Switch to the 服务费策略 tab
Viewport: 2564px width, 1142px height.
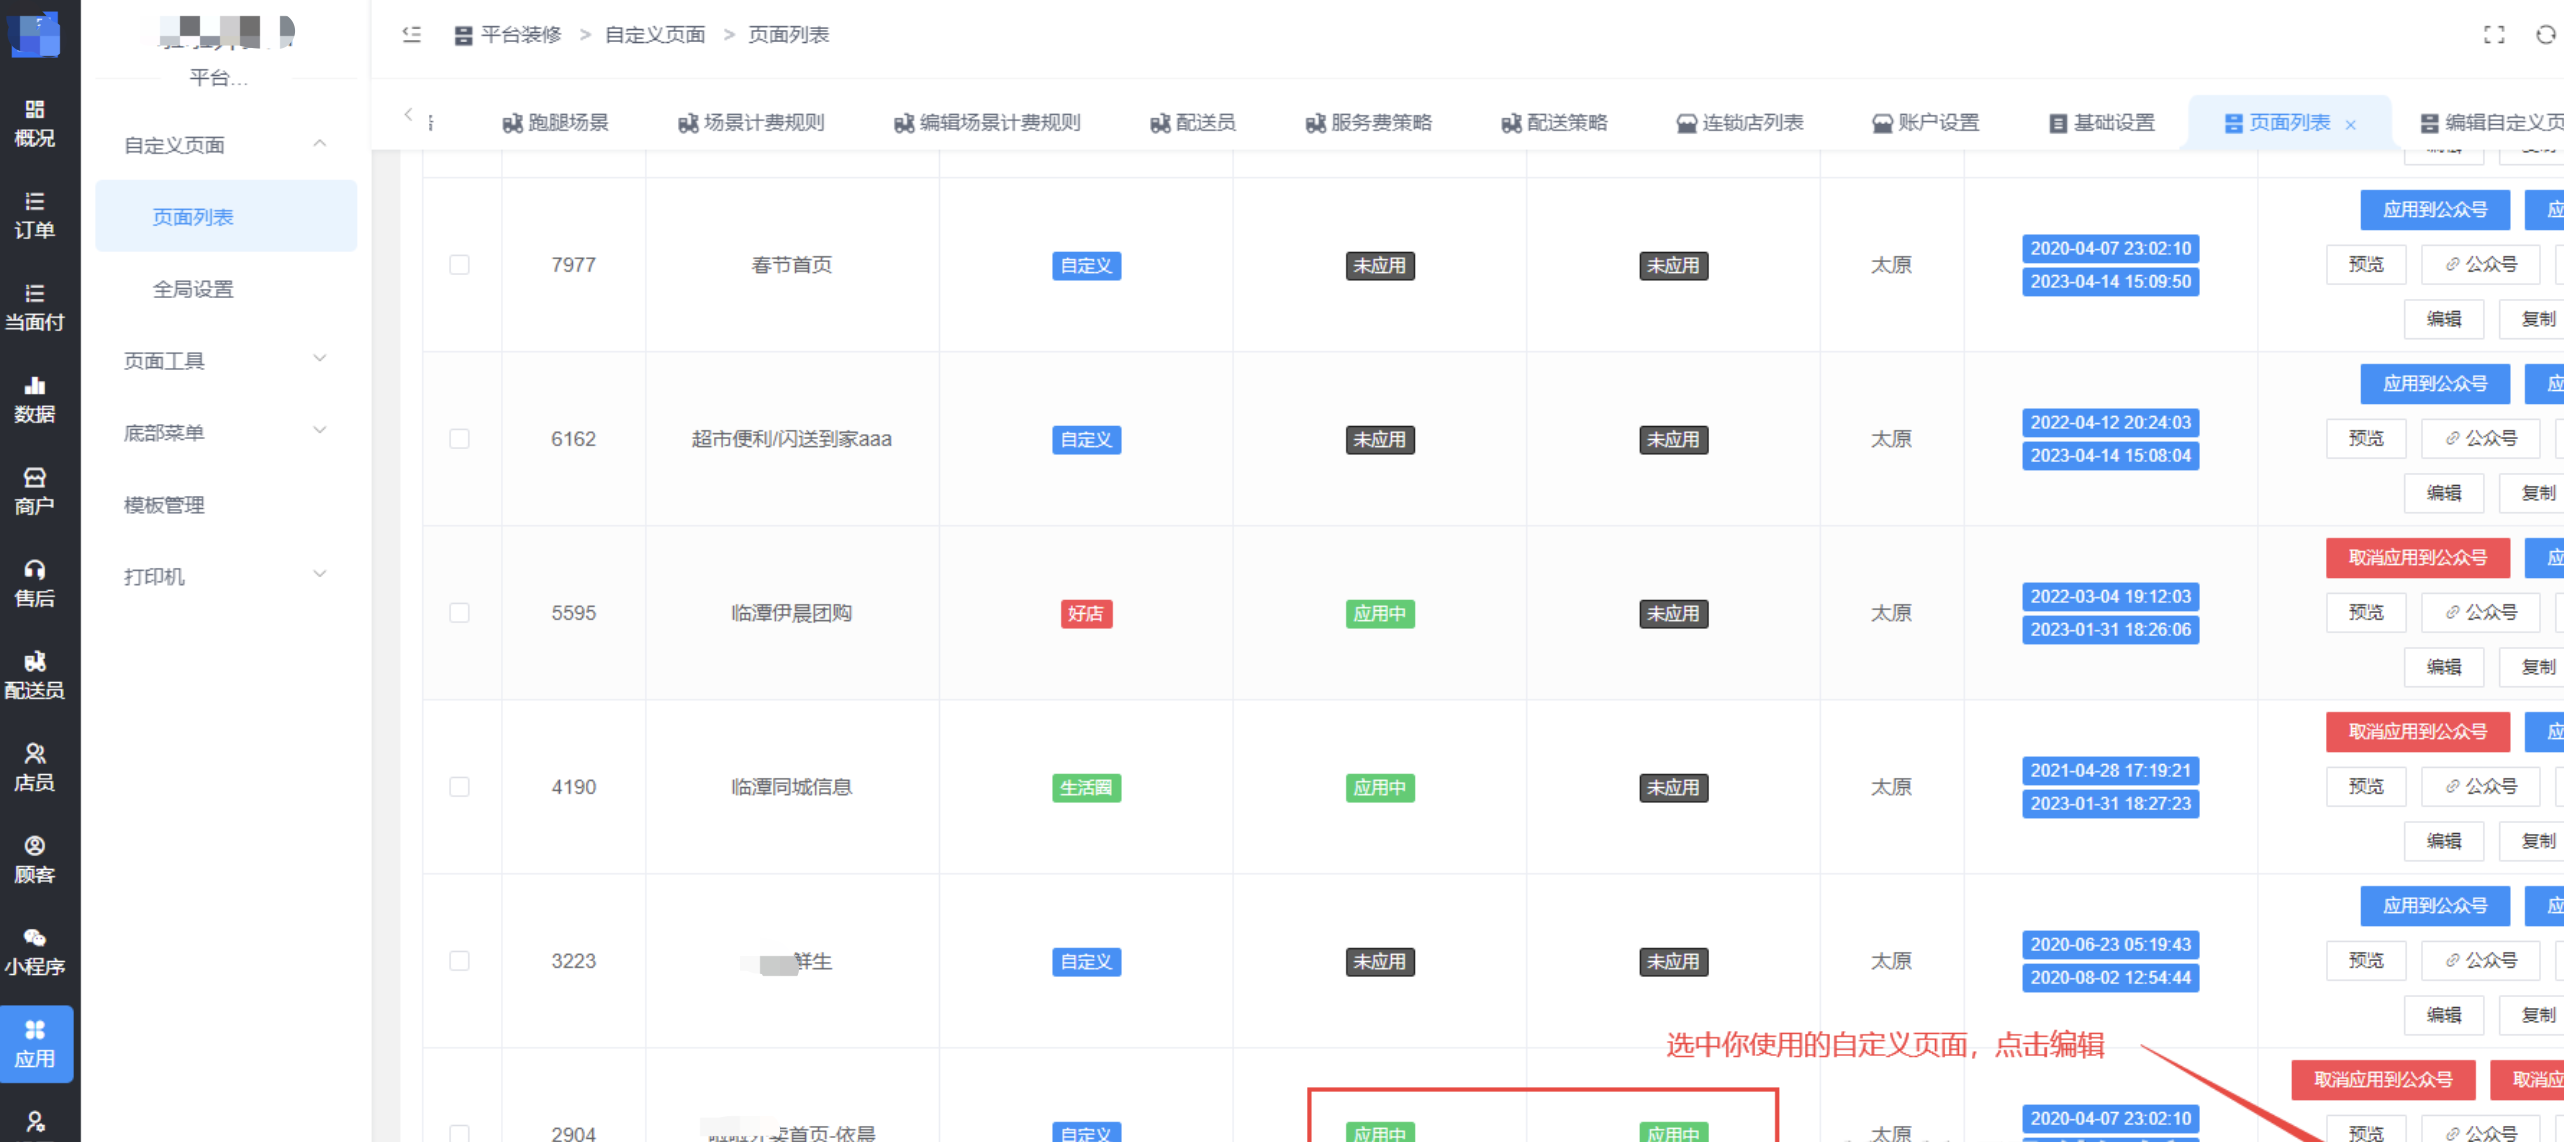[1369, 122]
